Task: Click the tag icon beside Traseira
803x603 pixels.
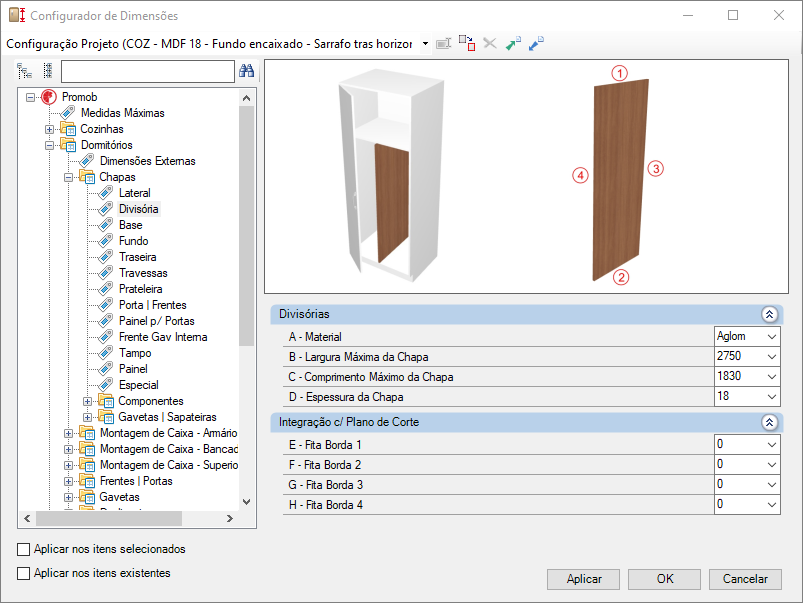Action: click(x=105, y=257)
